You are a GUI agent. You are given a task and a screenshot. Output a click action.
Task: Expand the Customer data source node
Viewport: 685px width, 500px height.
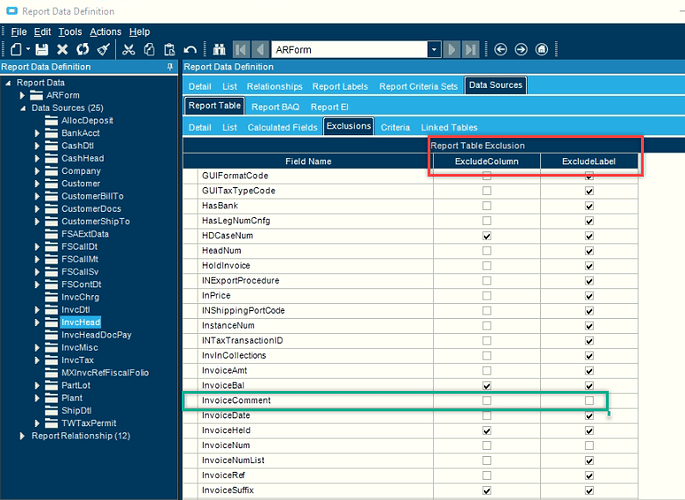tap(38, 184)
